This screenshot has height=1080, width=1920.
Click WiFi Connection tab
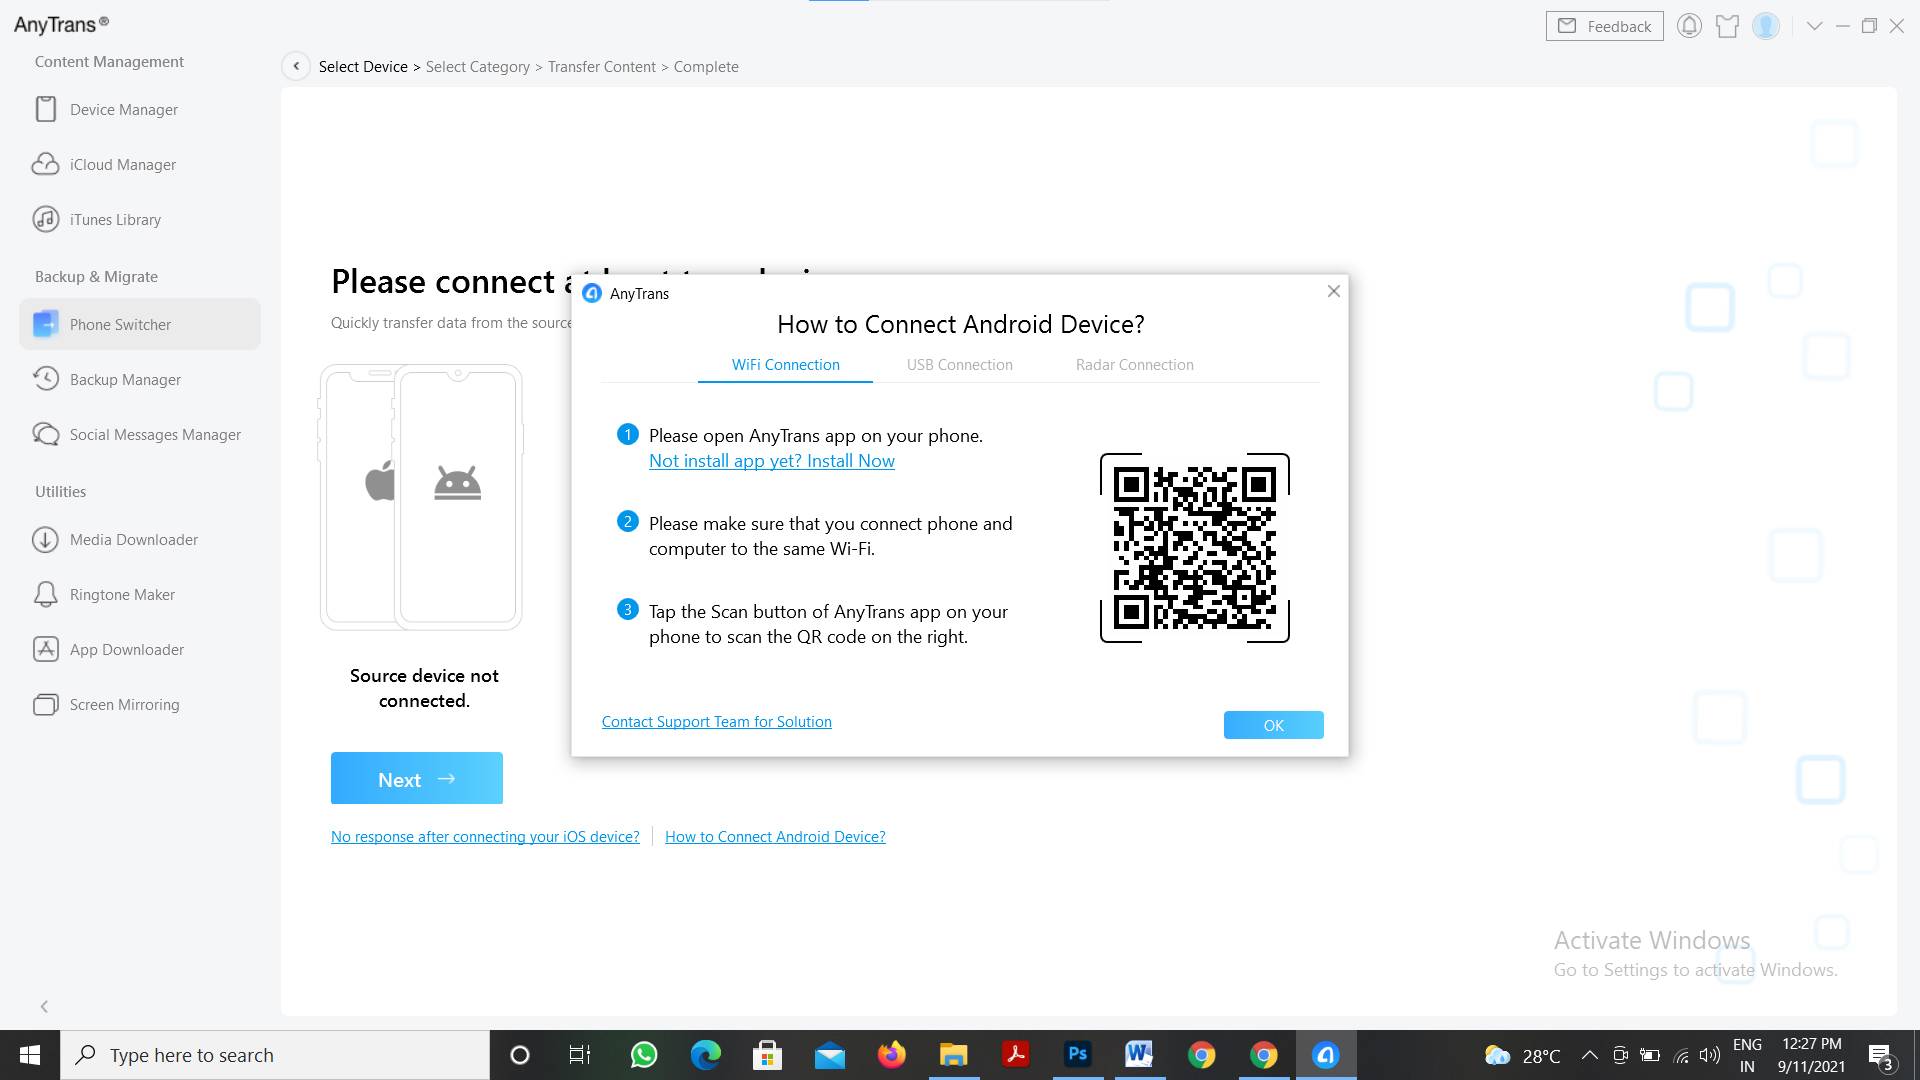tap(785, 364)
